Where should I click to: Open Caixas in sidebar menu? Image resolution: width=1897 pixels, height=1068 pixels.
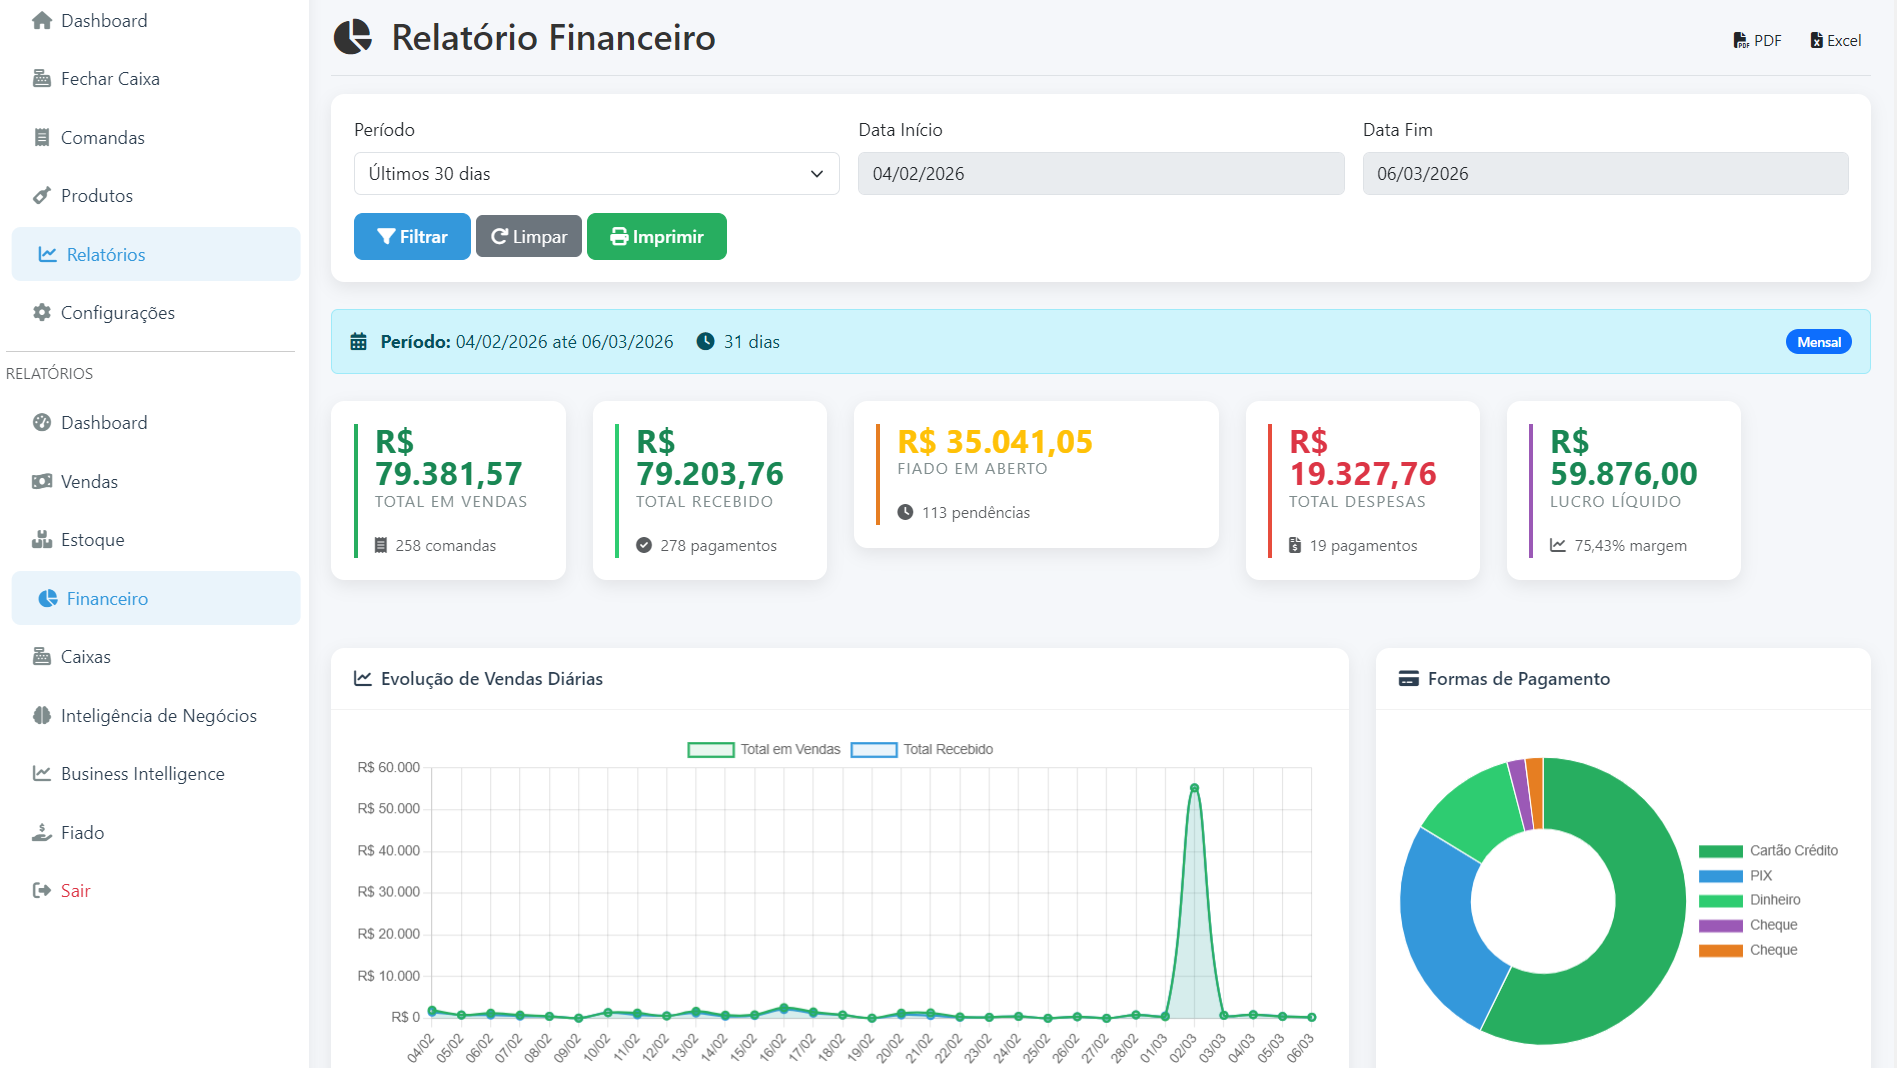tap(85, 657)
